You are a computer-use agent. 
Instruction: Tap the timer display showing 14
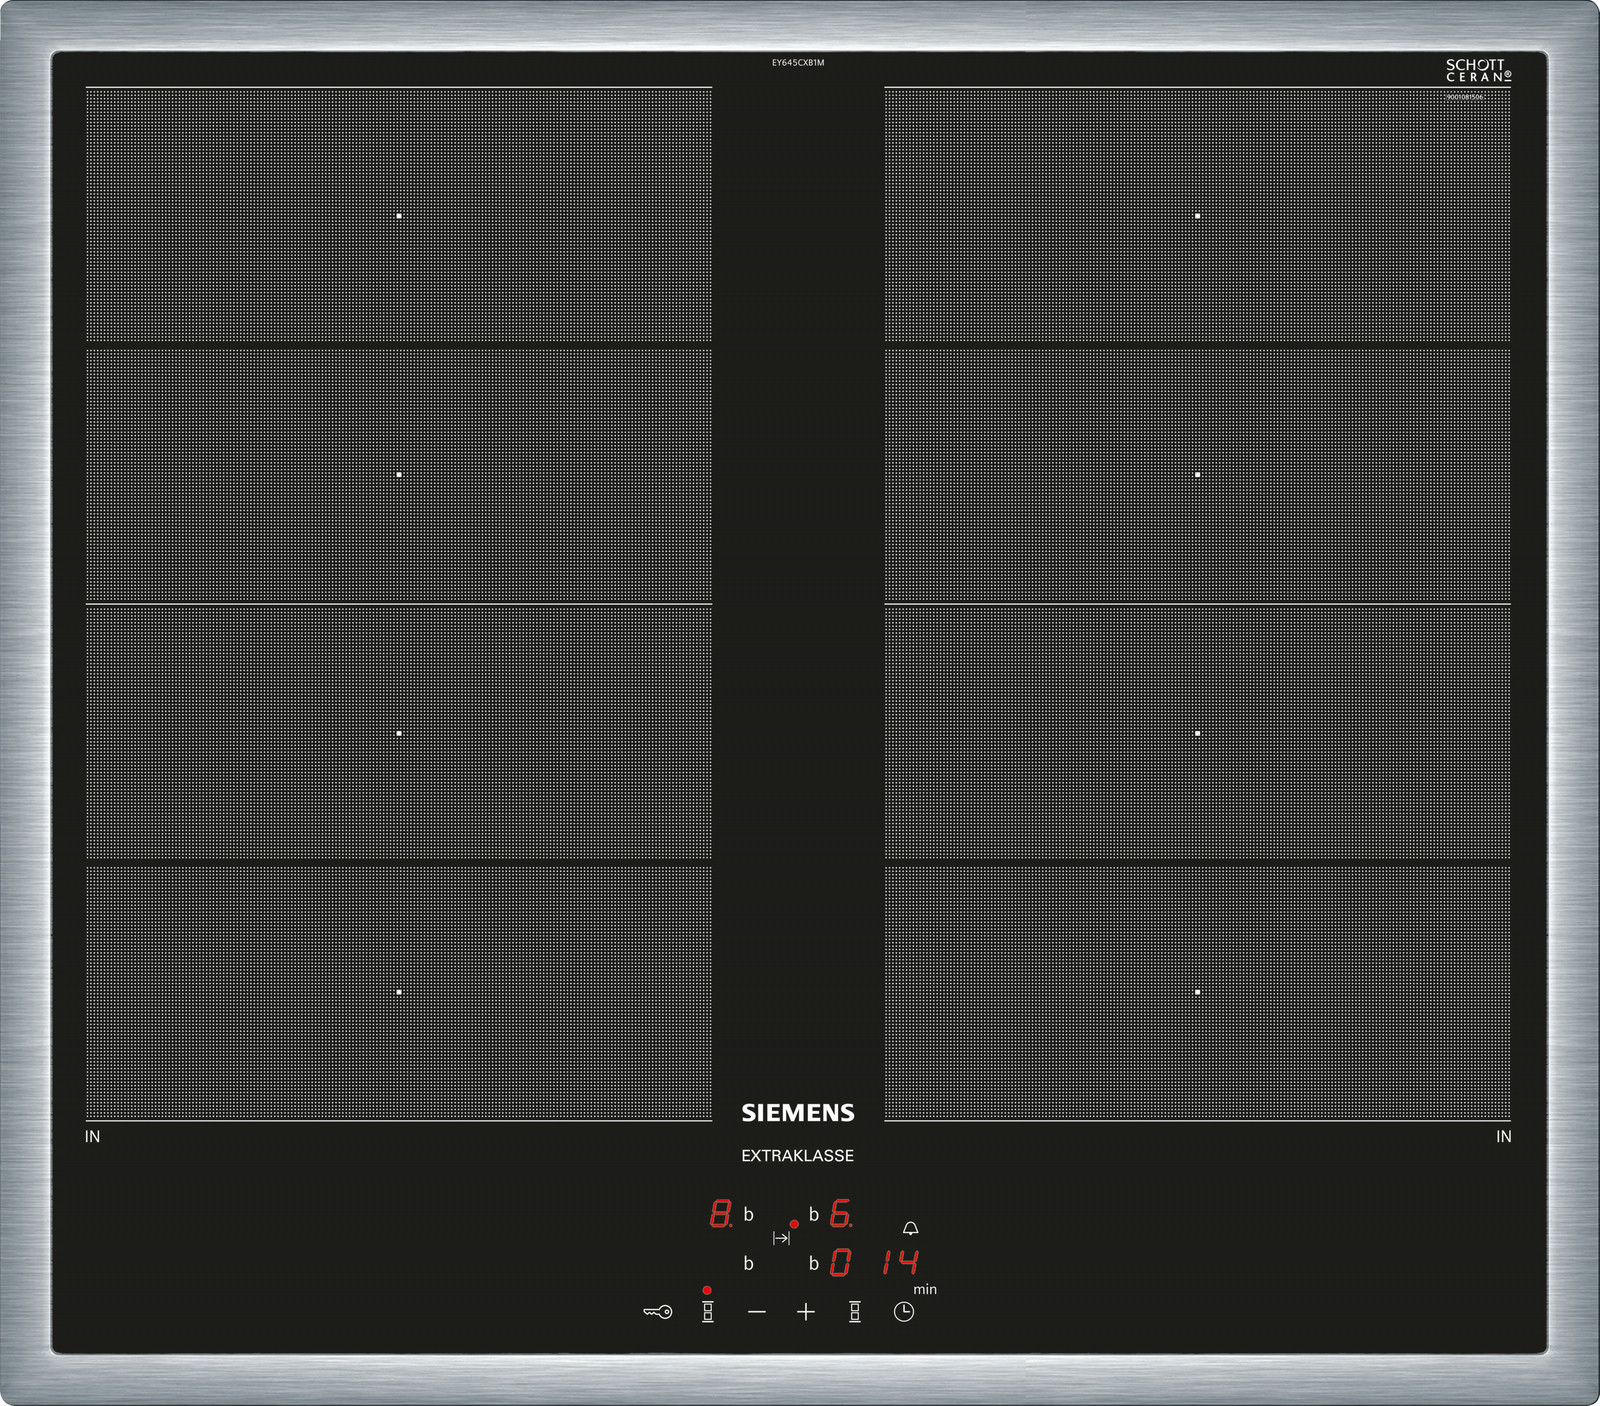[900, 1262]
